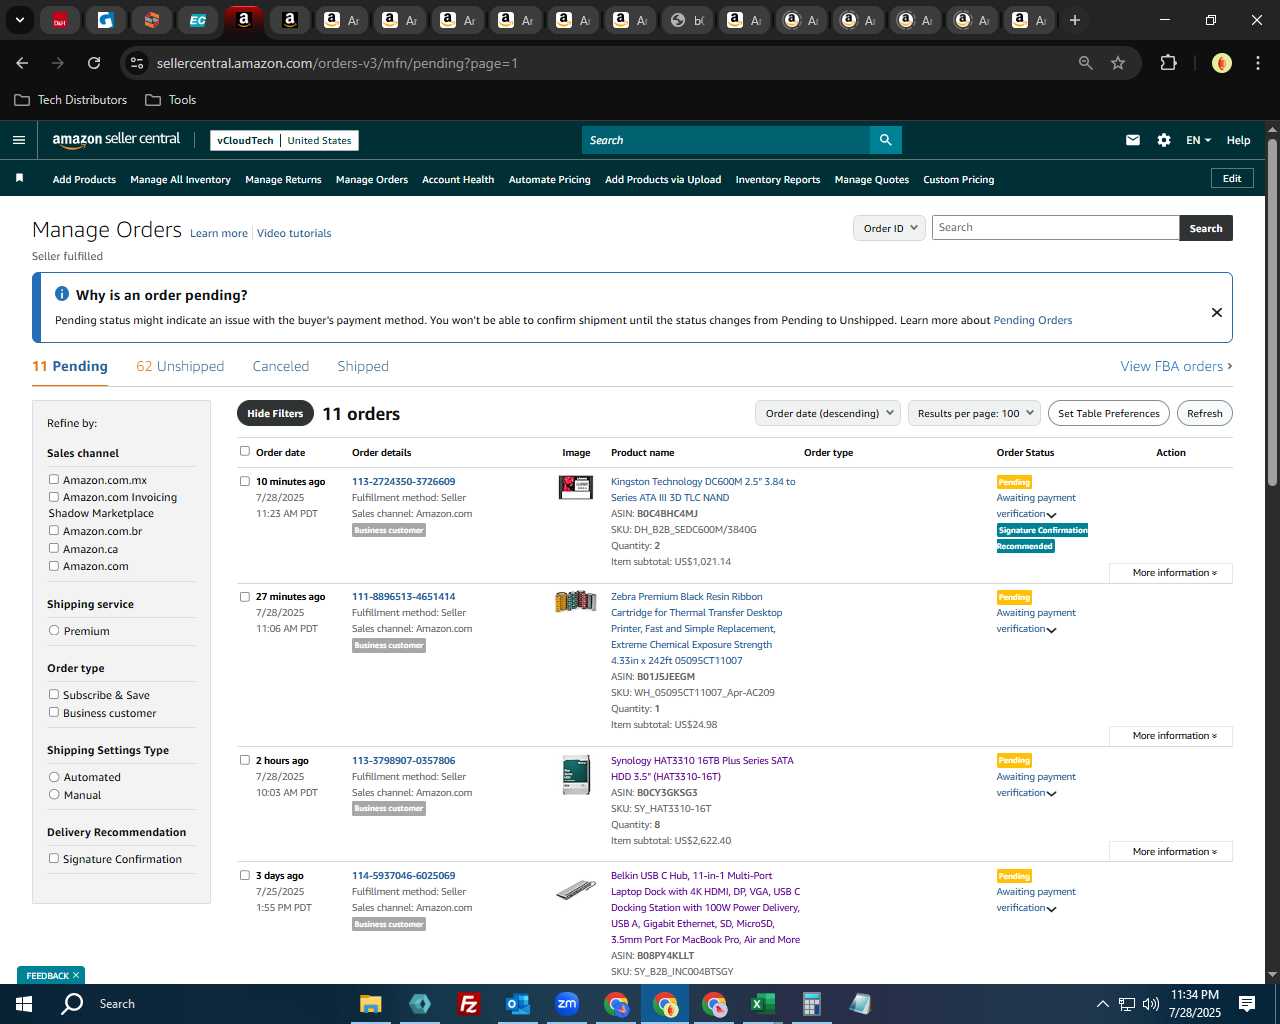Switch to the Canceled tab
This screenshot has width=1280, height=1024.
(281, 366)
